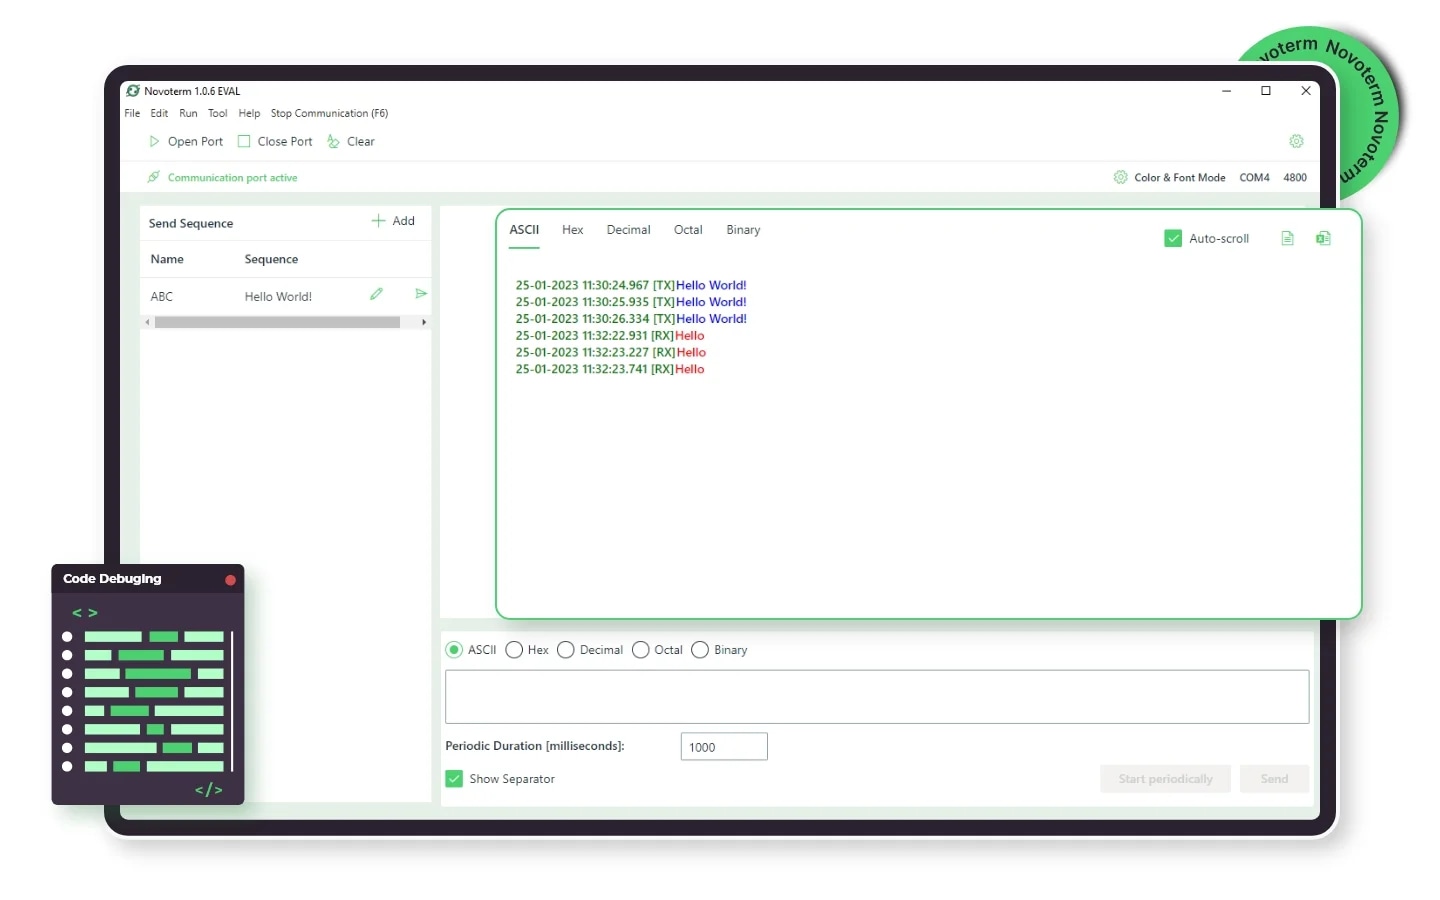
Task: Export log to Excel icon
Action: pos(1323,238)
